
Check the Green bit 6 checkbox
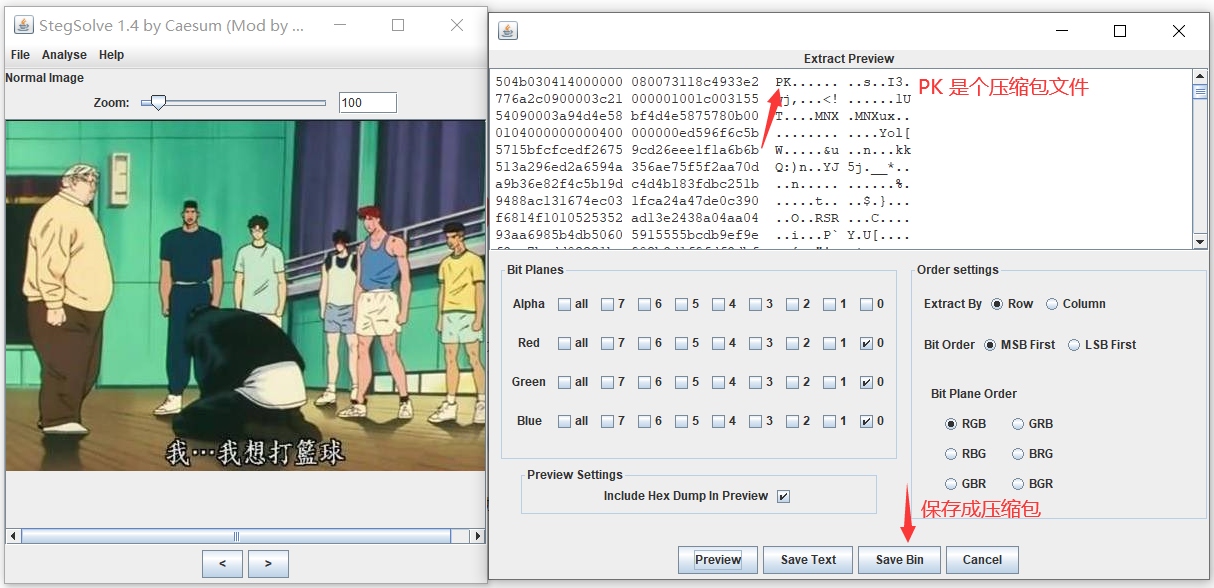pyautogui.click(x=645, y=382)
